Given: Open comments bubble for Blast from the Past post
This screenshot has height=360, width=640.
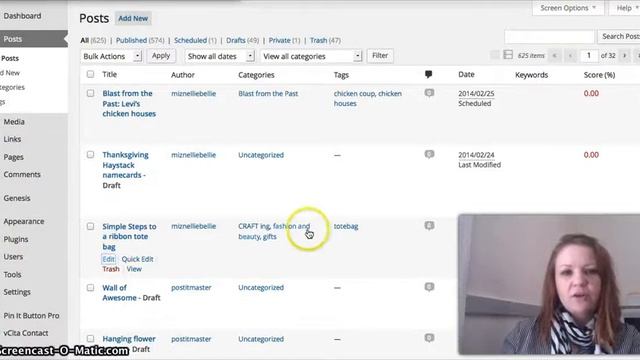Looking at the screenshot, I should click(429, 93).
